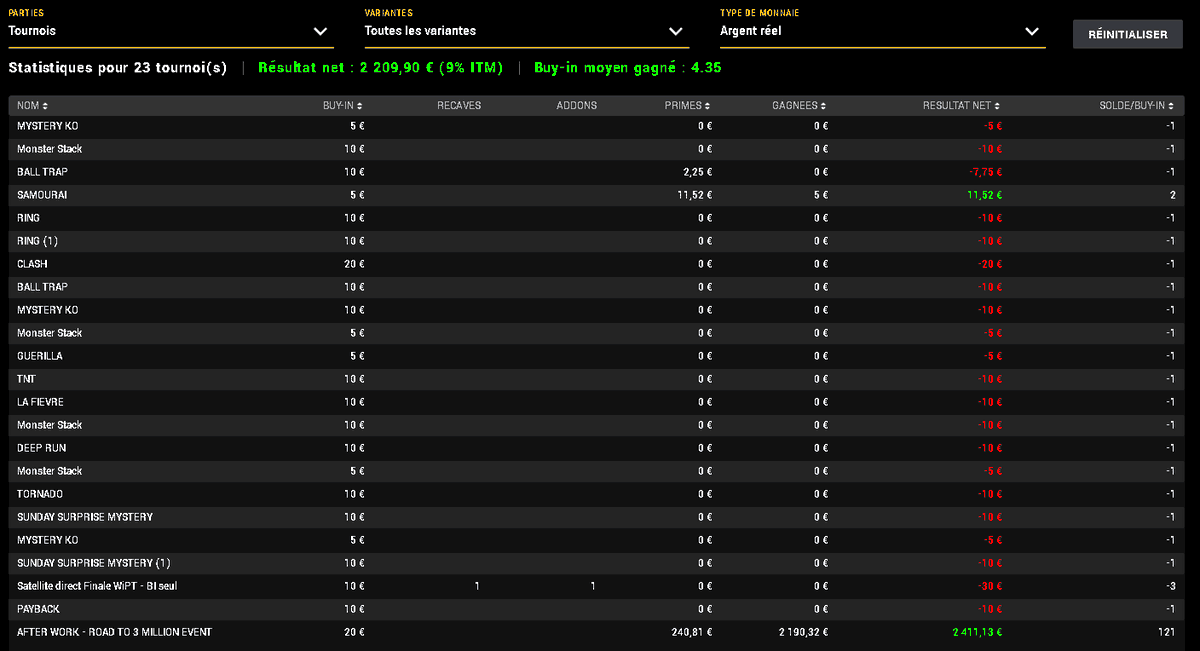Select the GUERILLA tournament row
The image size is (1200, 651).
[x=596, y=356]
